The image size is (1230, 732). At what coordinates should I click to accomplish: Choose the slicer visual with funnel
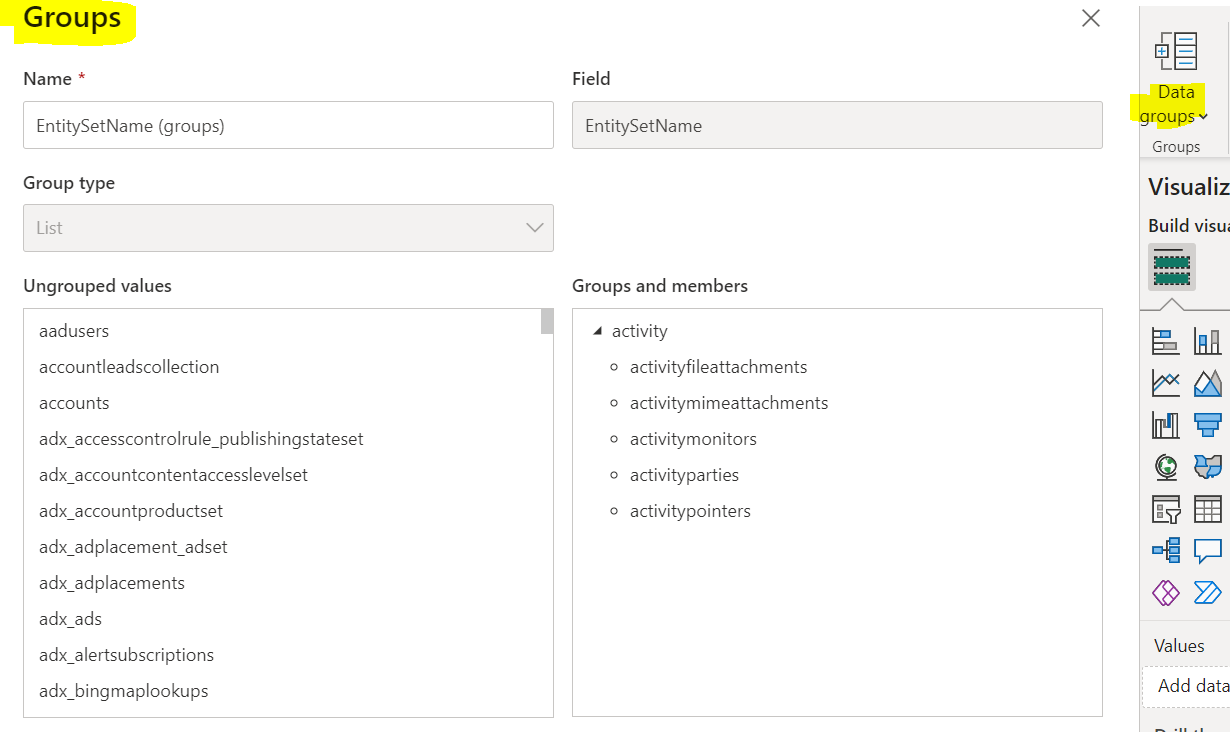click(1166, 509)
